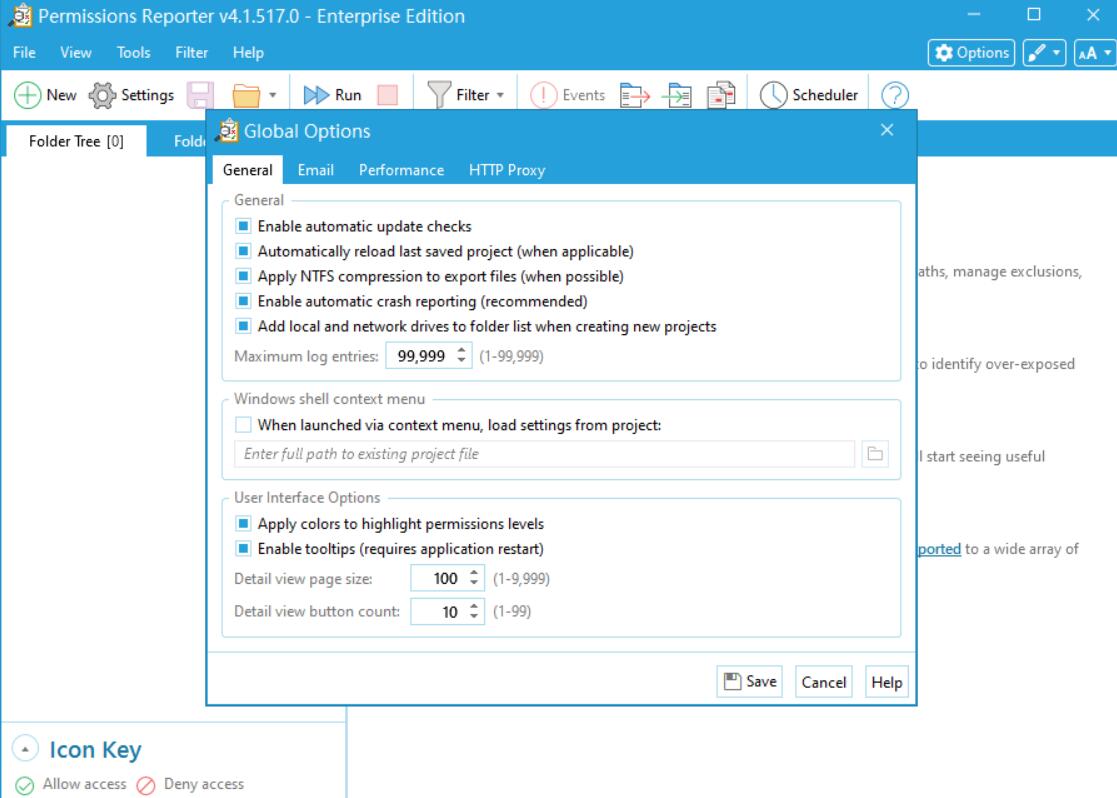Switch to the Performance tab
This screenshot has width=1117, height=798.
pyautogui.click(x=401, y=170)
